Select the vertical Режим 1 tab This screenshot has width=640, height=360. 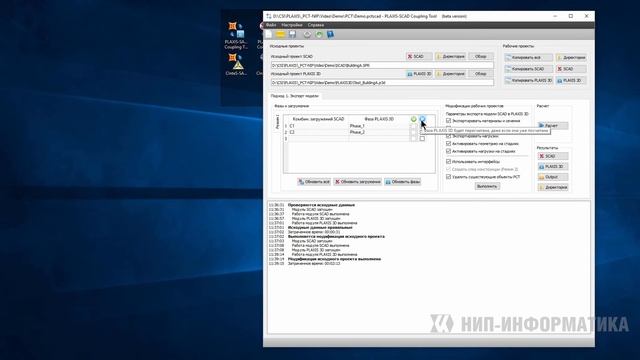pyautogui.click(x=278, y=122)
